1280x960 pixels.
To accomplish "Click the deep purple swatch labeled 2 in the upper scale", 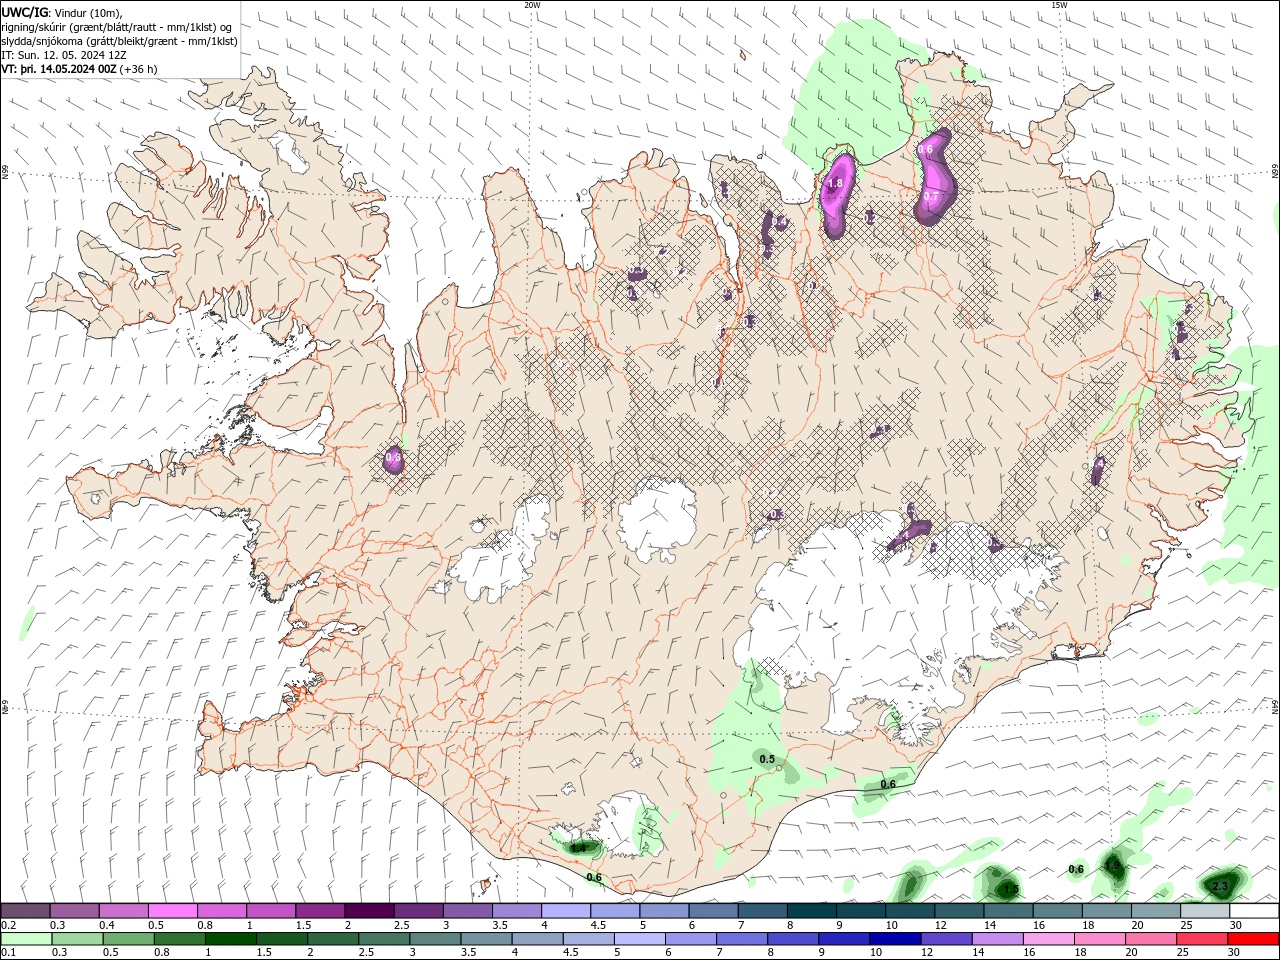I will [369, 911].
